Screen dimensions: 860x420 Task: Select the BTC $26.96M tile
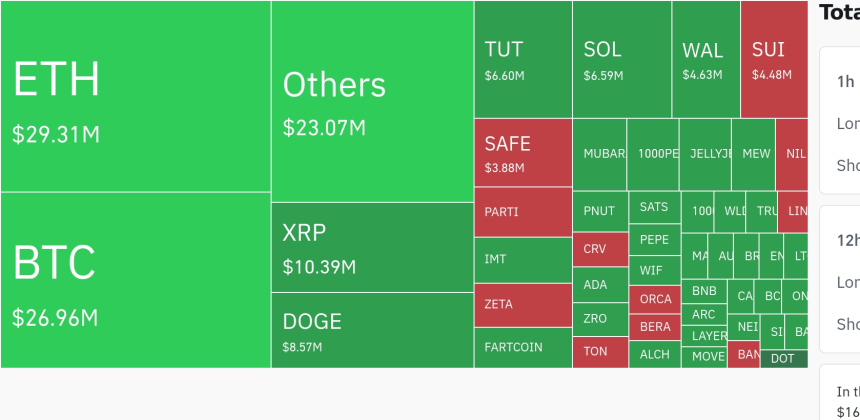coord(135,280)
